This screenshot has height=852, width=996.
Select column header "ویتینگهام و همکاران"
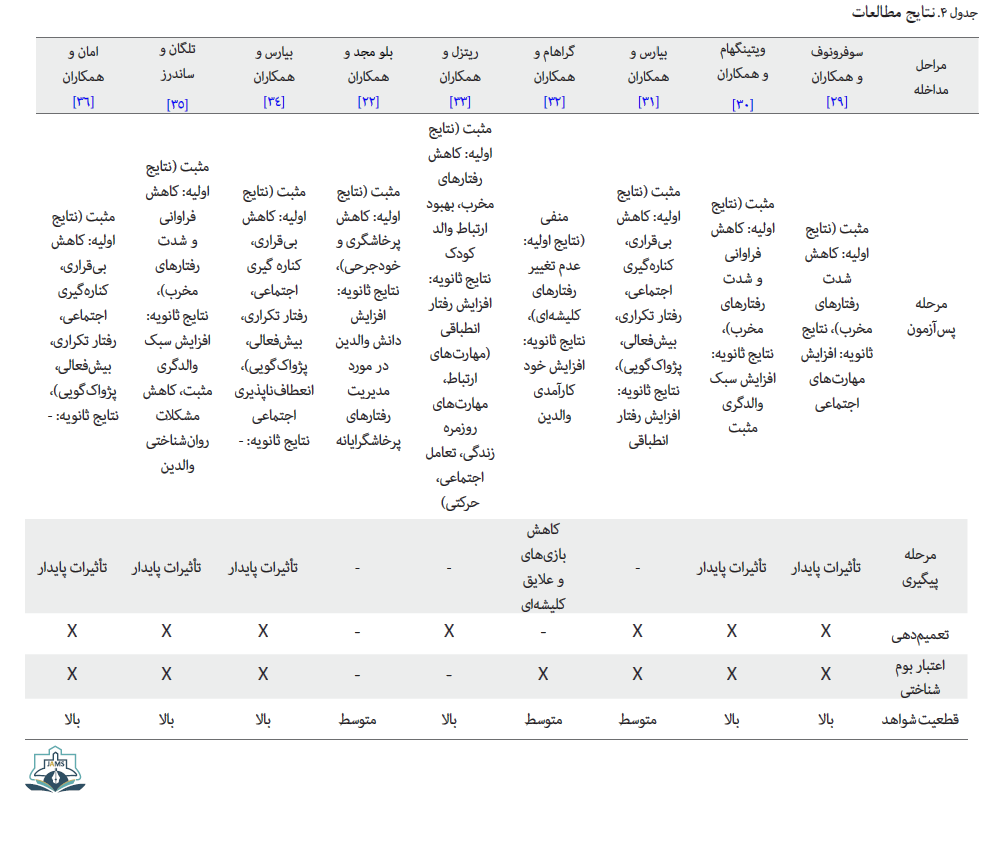point(742,62)
